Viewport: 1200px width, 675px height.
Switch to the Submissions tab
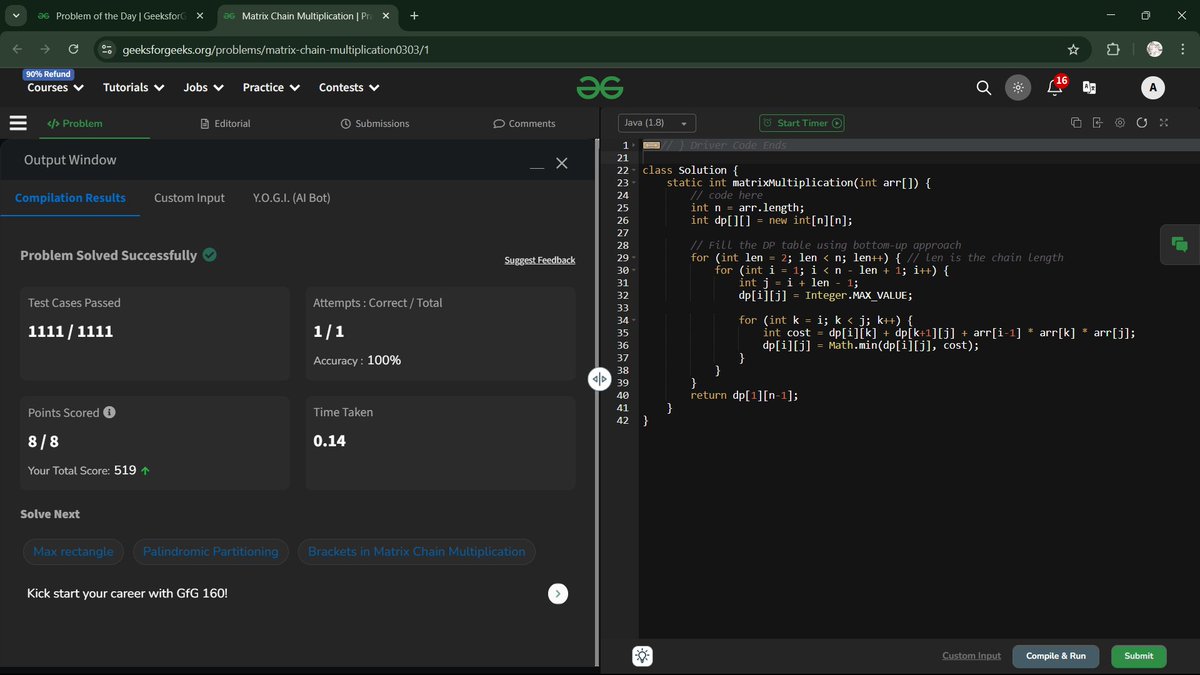coord(375,124)
